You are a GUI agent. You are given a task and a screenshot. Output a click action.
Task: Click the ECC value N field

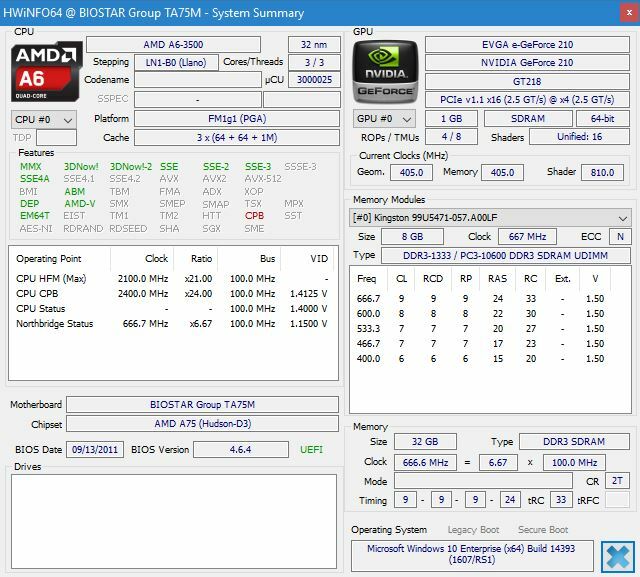point(620,237)
